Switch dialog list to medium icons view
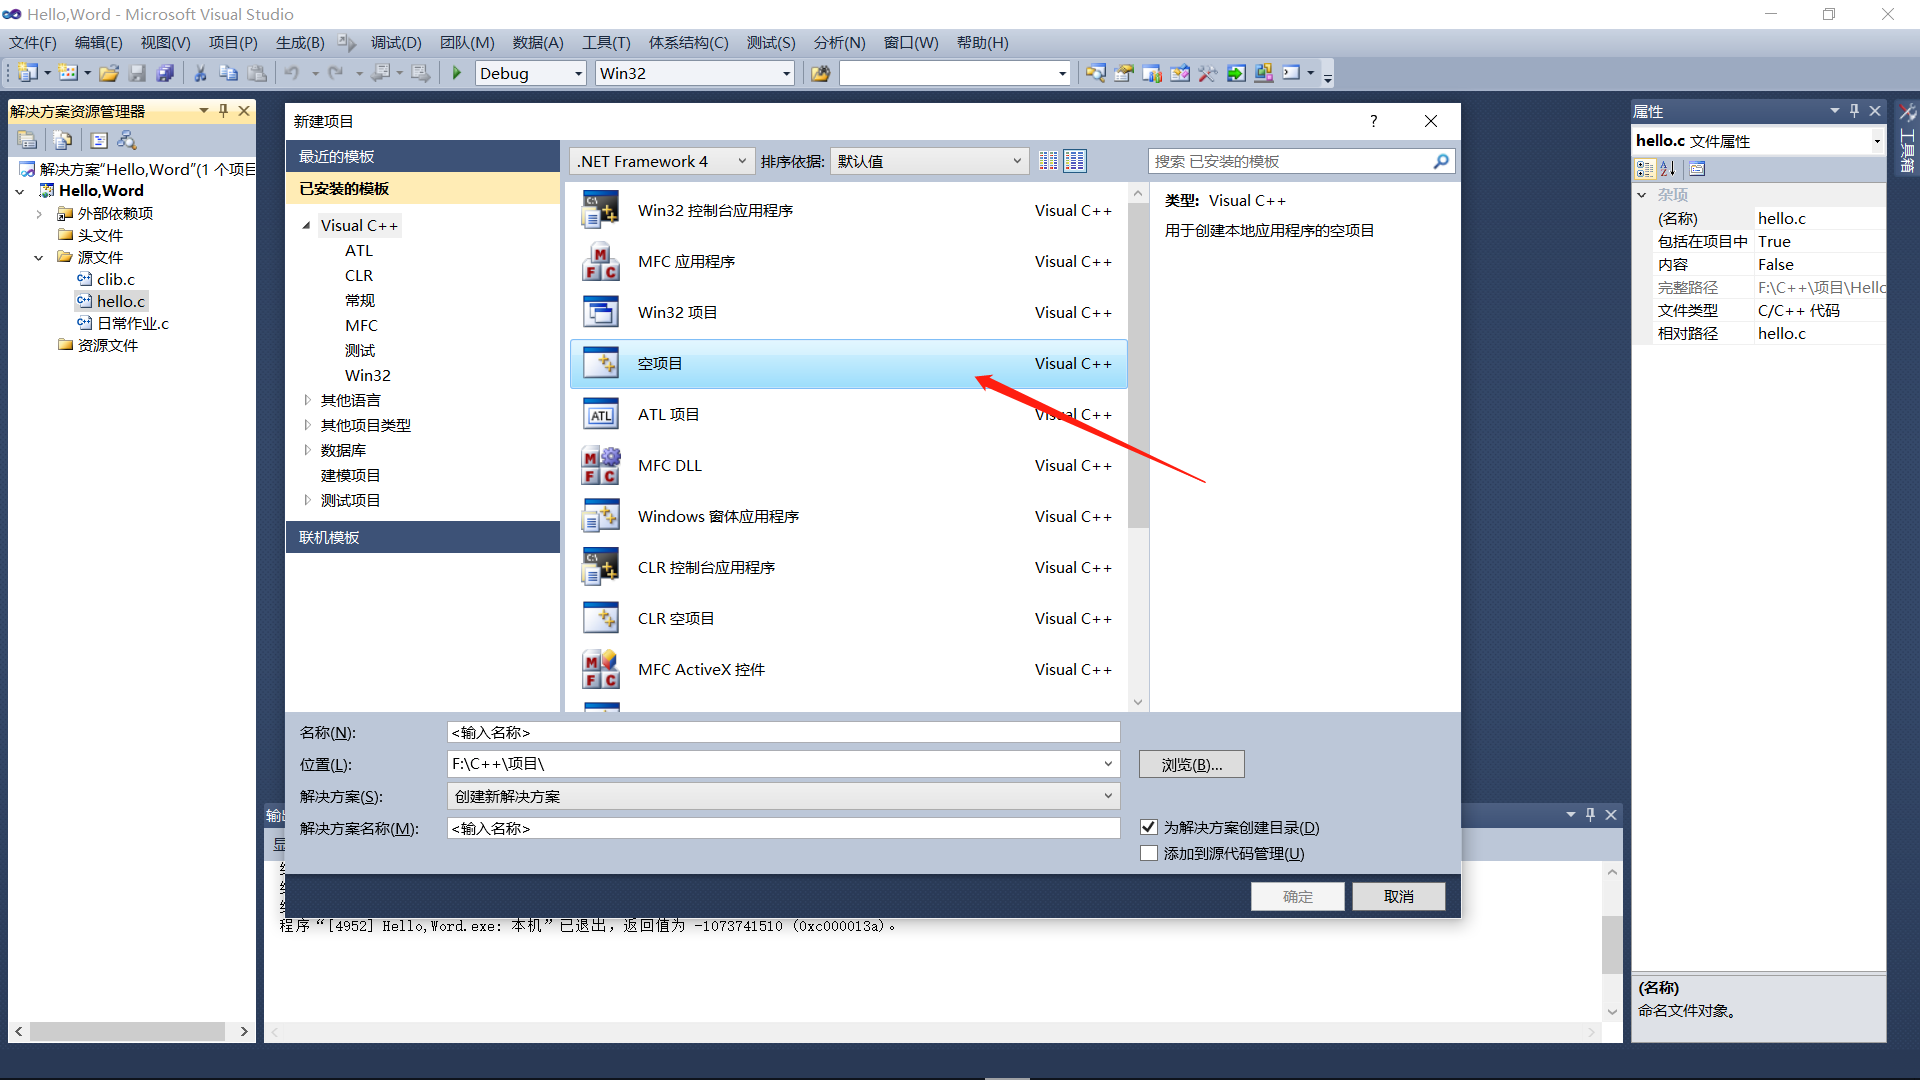1920x1080 pixels. click(x=1075, y=161)
